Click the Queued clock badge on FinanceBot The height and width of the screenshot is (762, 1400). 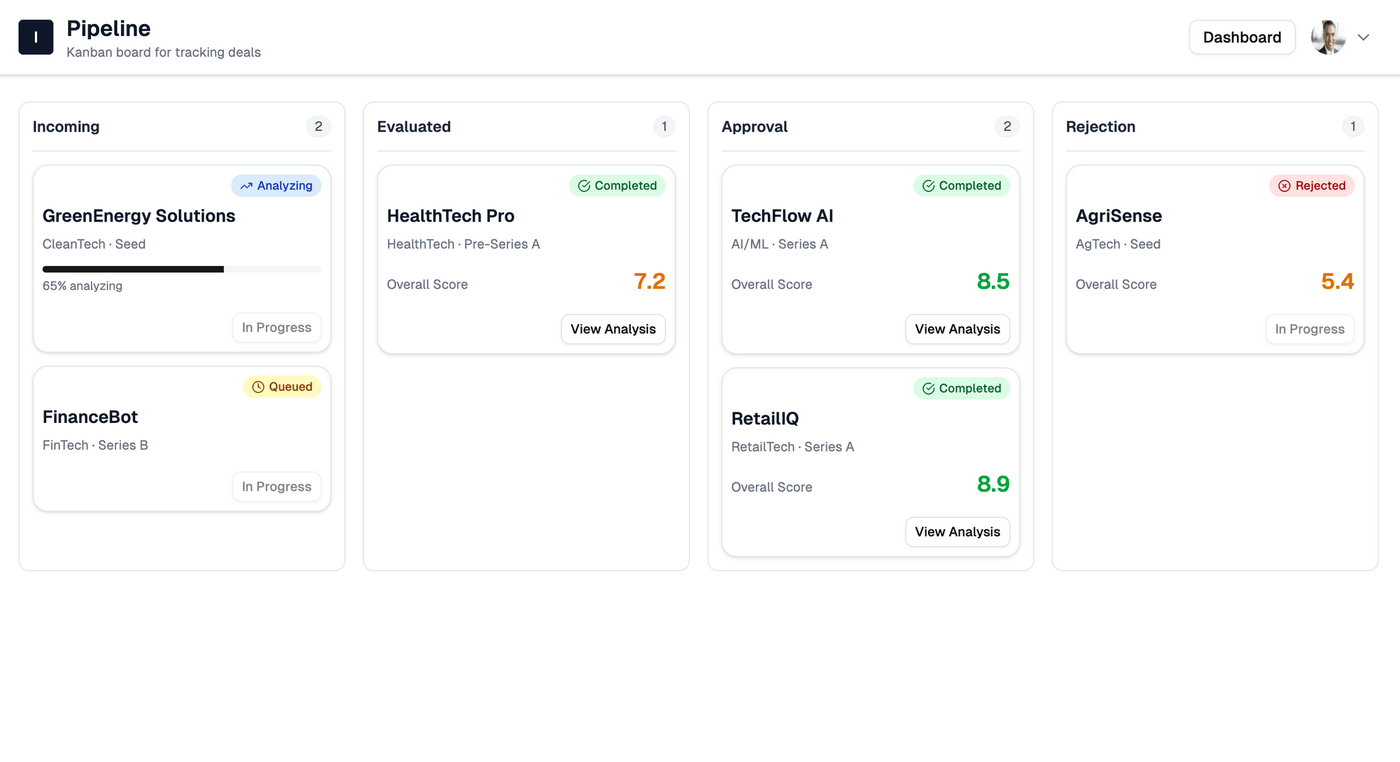click(x=282, y=387)
